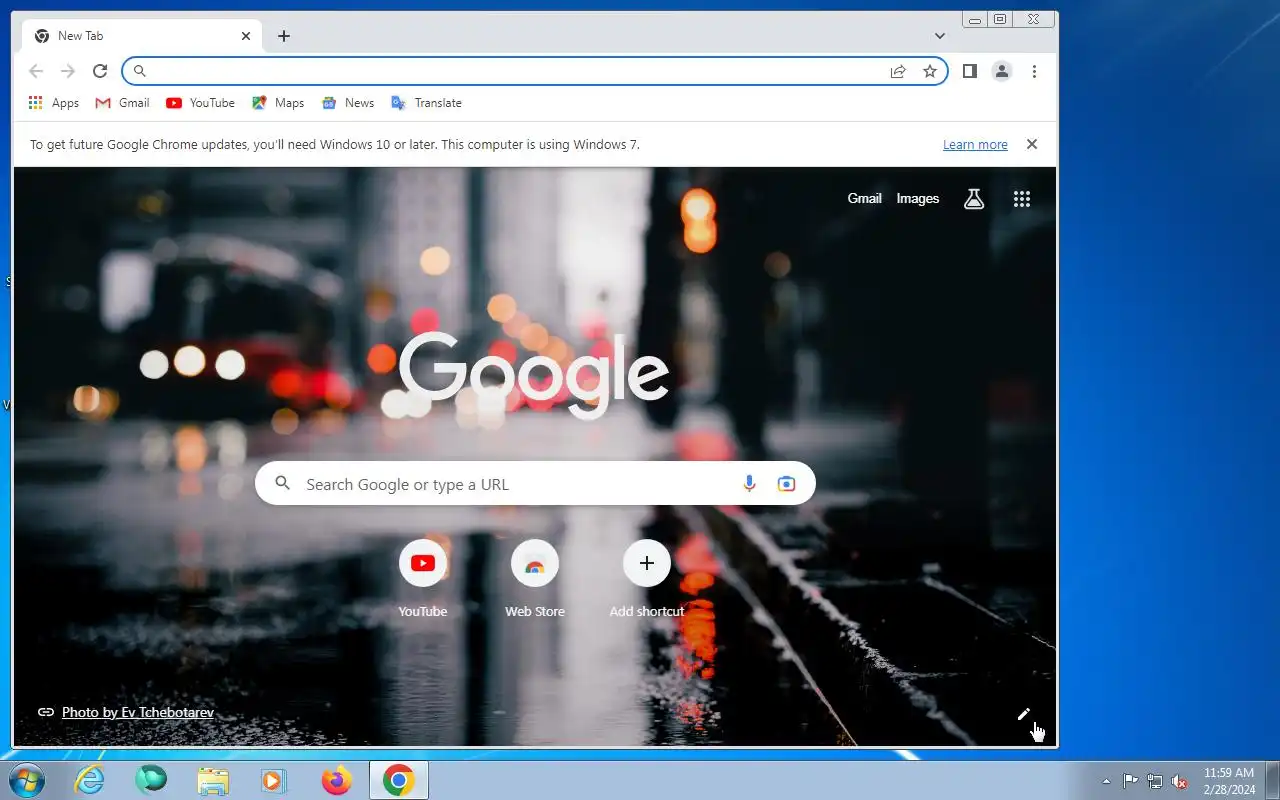The height and width of the screenshot is (800, 1280).
Task: Click the muted volume tray icon
Action: tap(1180, 781)
